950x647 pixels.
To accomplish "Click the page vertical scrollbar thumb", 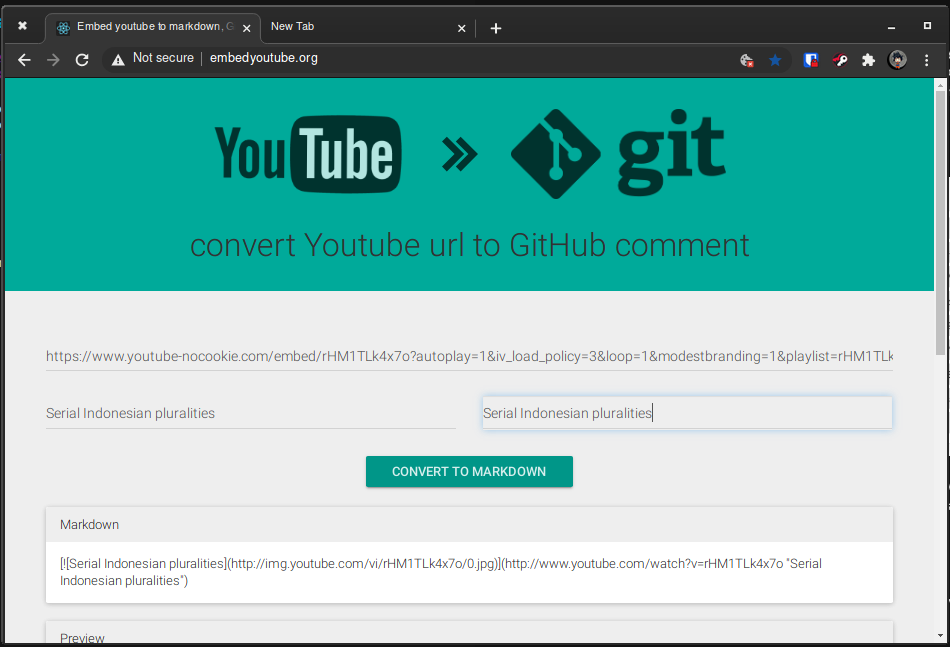I will (940, 223).
